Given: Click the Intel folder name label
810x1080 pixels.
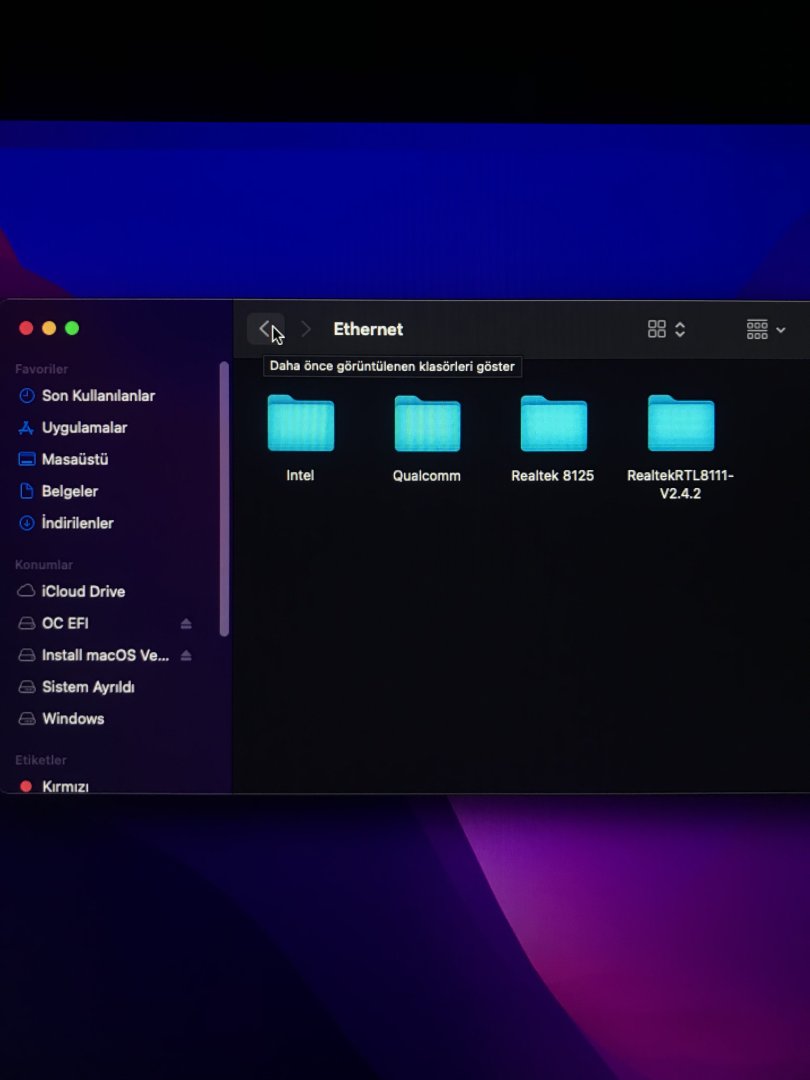Looking at the screenshot, I should [300, 475].
